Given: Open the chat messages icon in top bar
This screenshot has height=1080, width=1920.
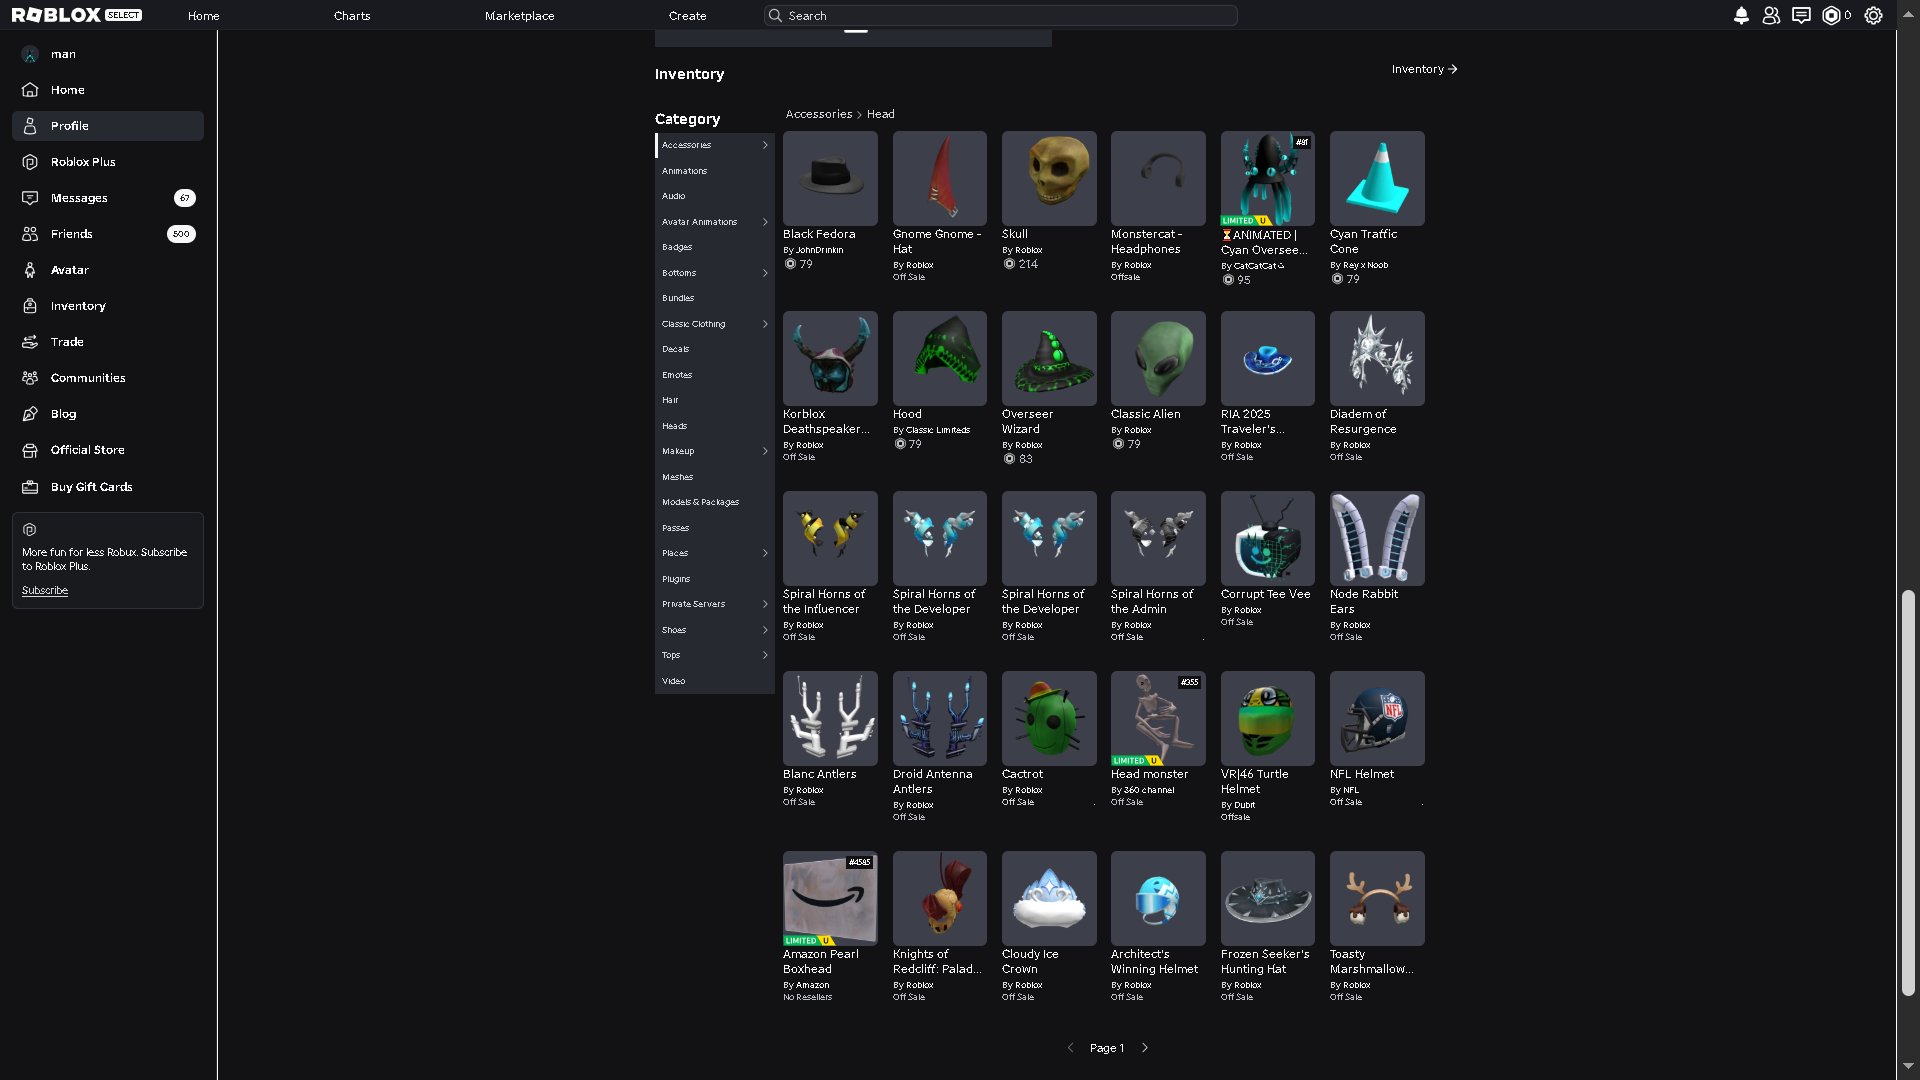Looking at the screenshot, I should pyautogui.click(x=1801, y=15).
